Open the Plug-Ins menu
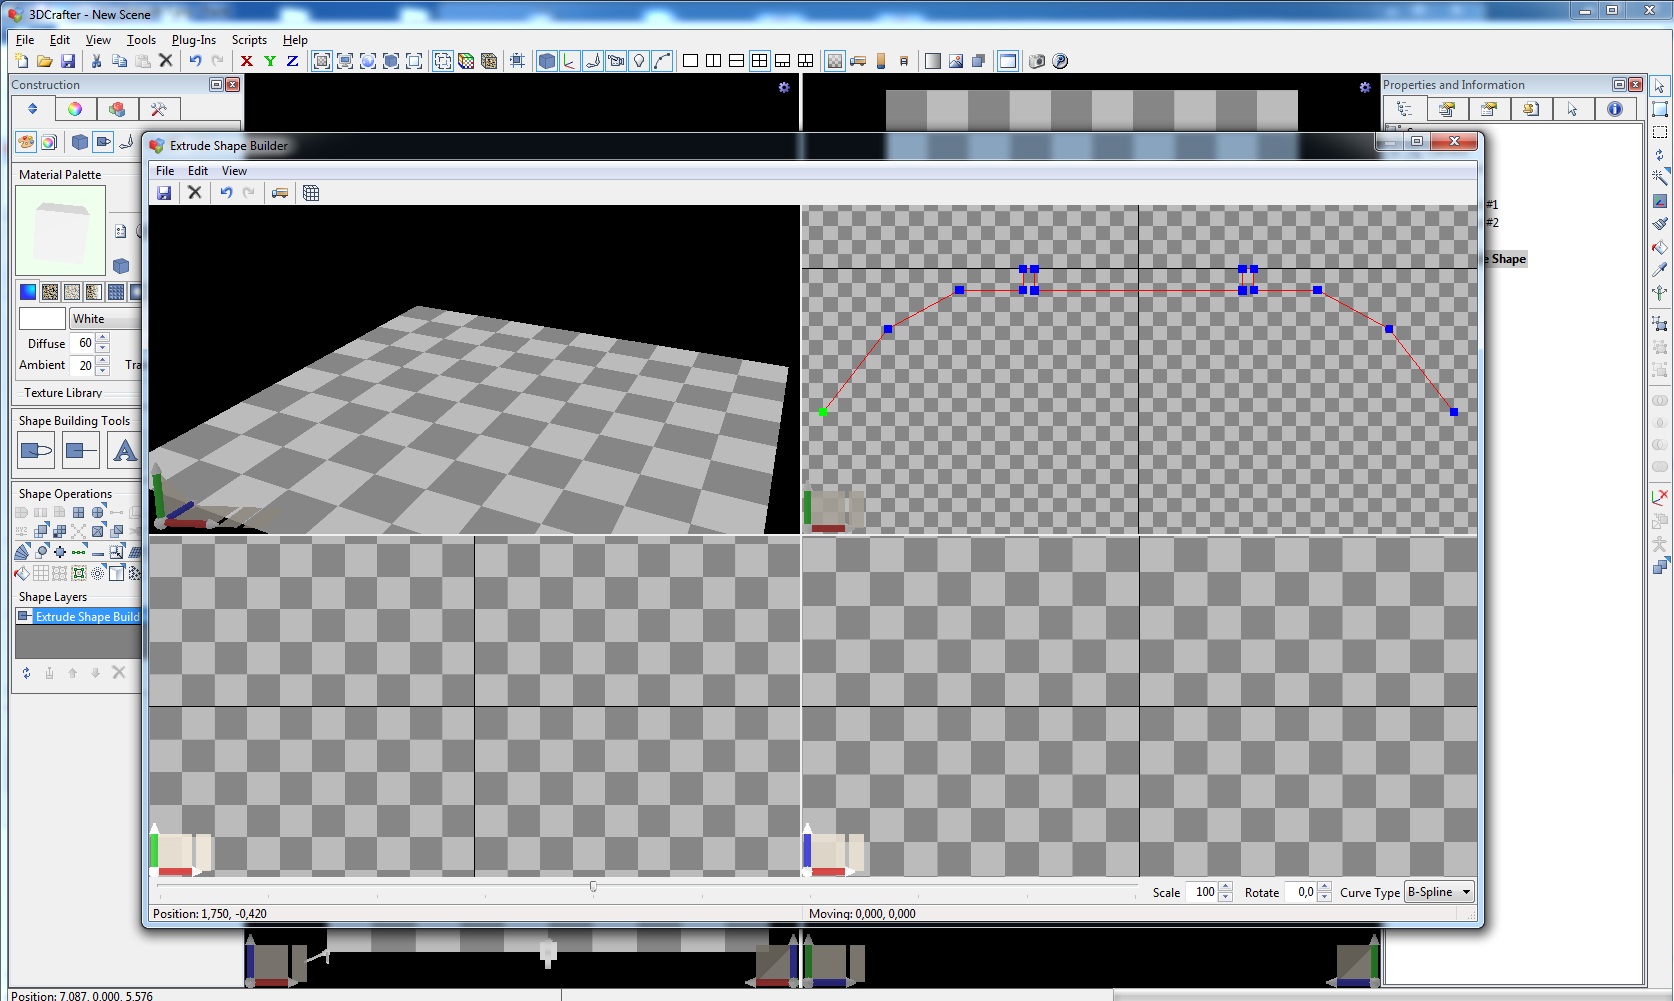This screenshot has height=1001, width=1674. tap(193, 40)
